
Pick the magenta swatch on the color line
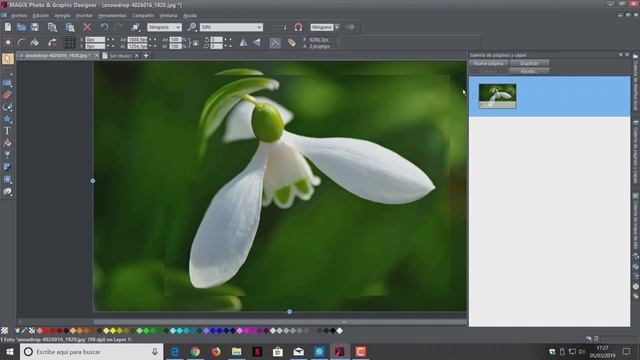click(x=247, y=331)
